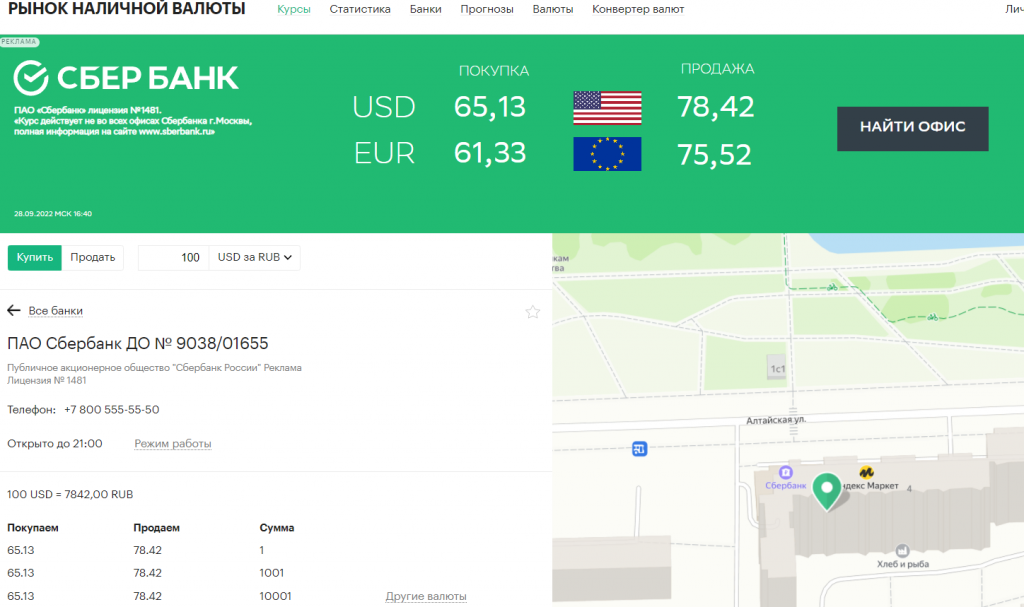Navigate to Прогнозы

(487, 9)
